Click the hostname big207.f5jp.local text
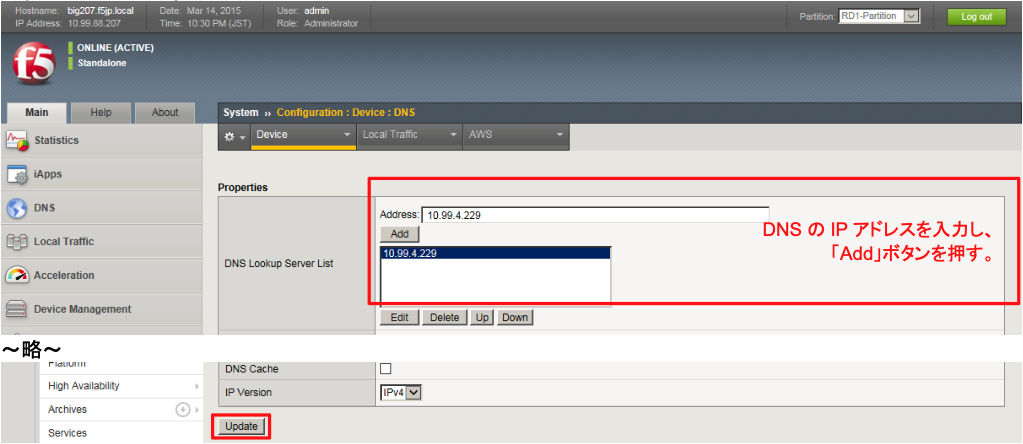The image size is (1023, 444). click(x=100, y=11)
